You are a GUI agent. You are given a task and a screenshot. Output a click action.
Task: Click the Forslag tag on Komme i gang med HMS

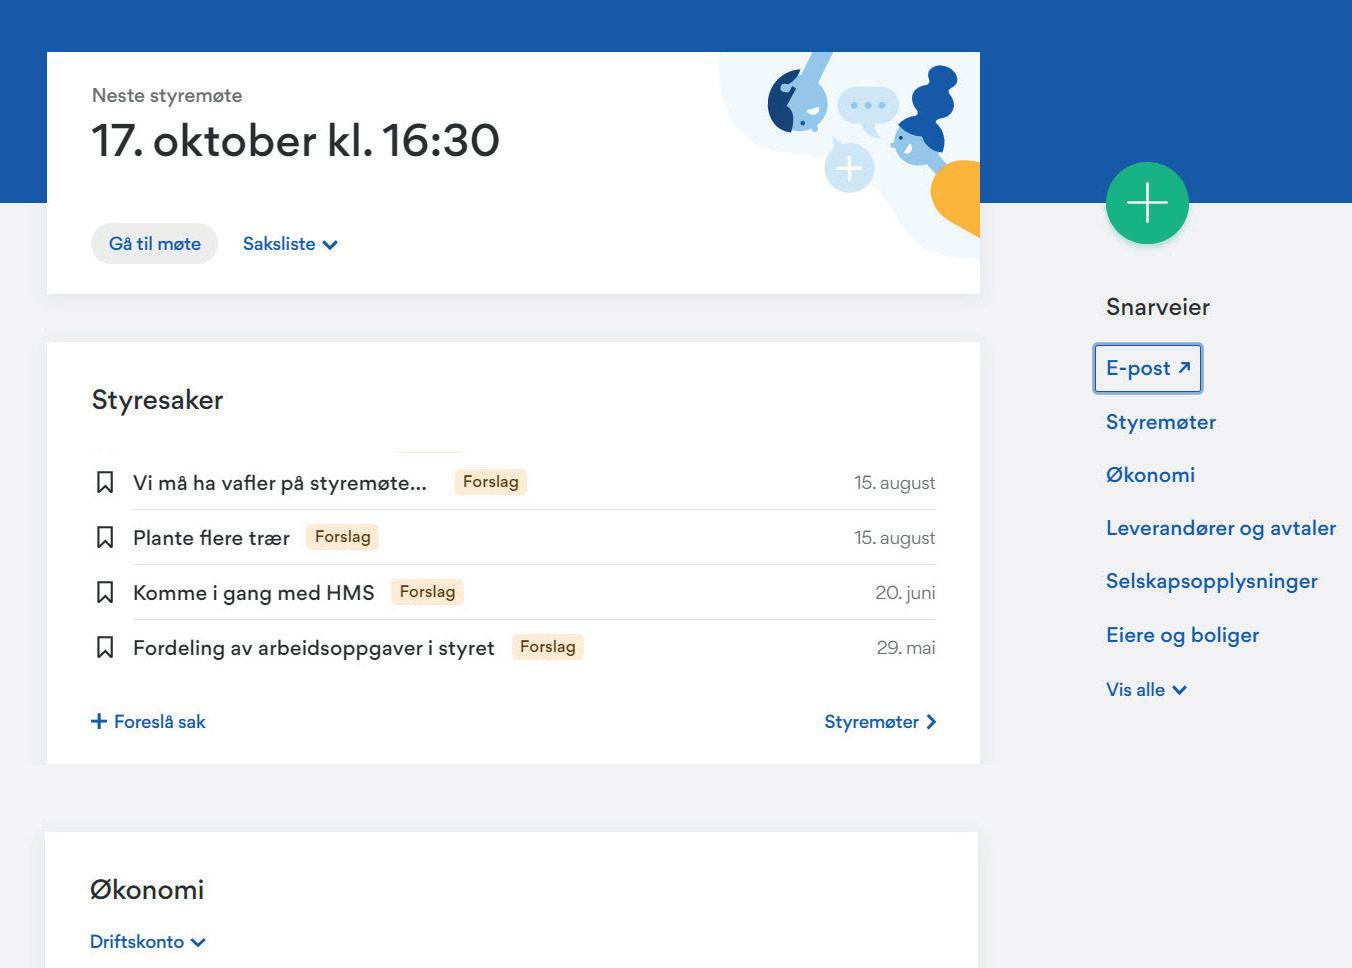coord(427,592)
